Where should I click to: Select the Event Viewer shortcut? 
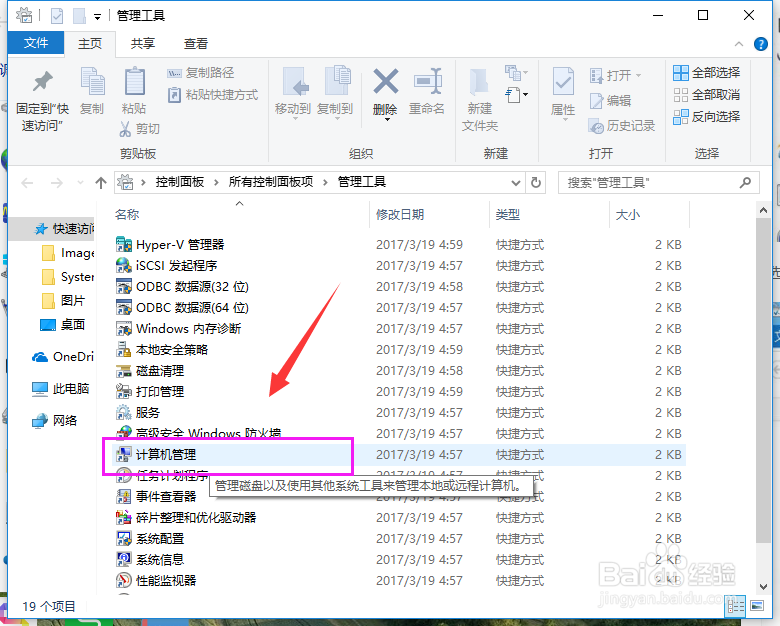156,497
